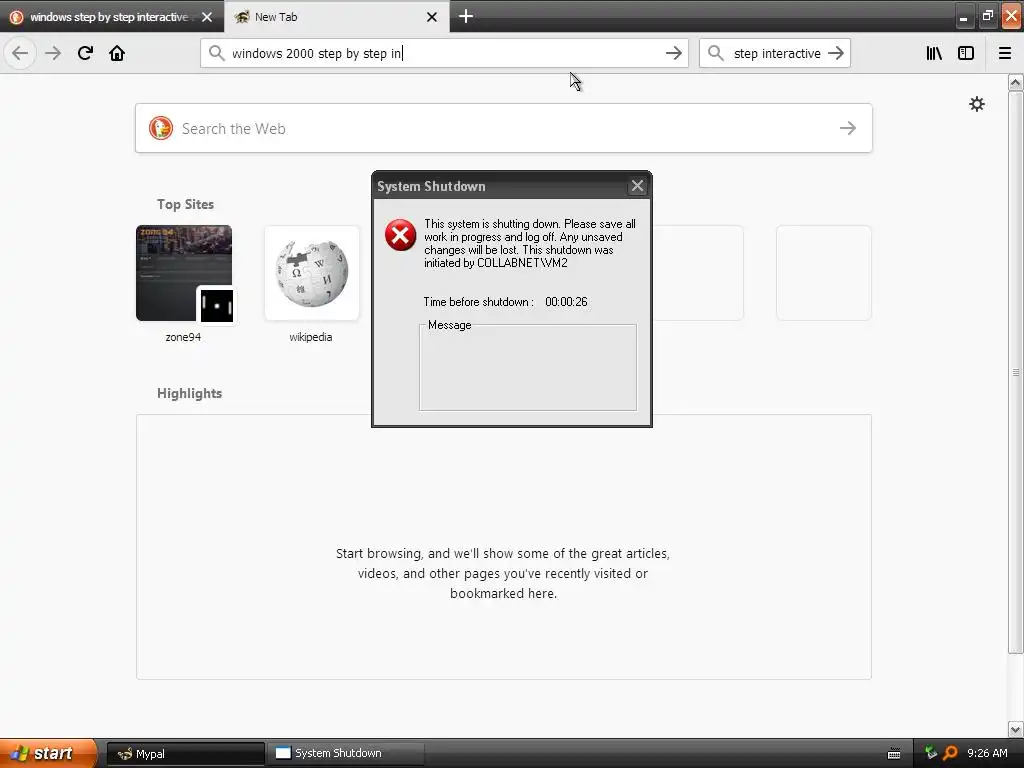Image resolution: width=1024 pixels, height=768 pixels.
Task: Go forward with the forward arrow button
Action: click(53, 53)
